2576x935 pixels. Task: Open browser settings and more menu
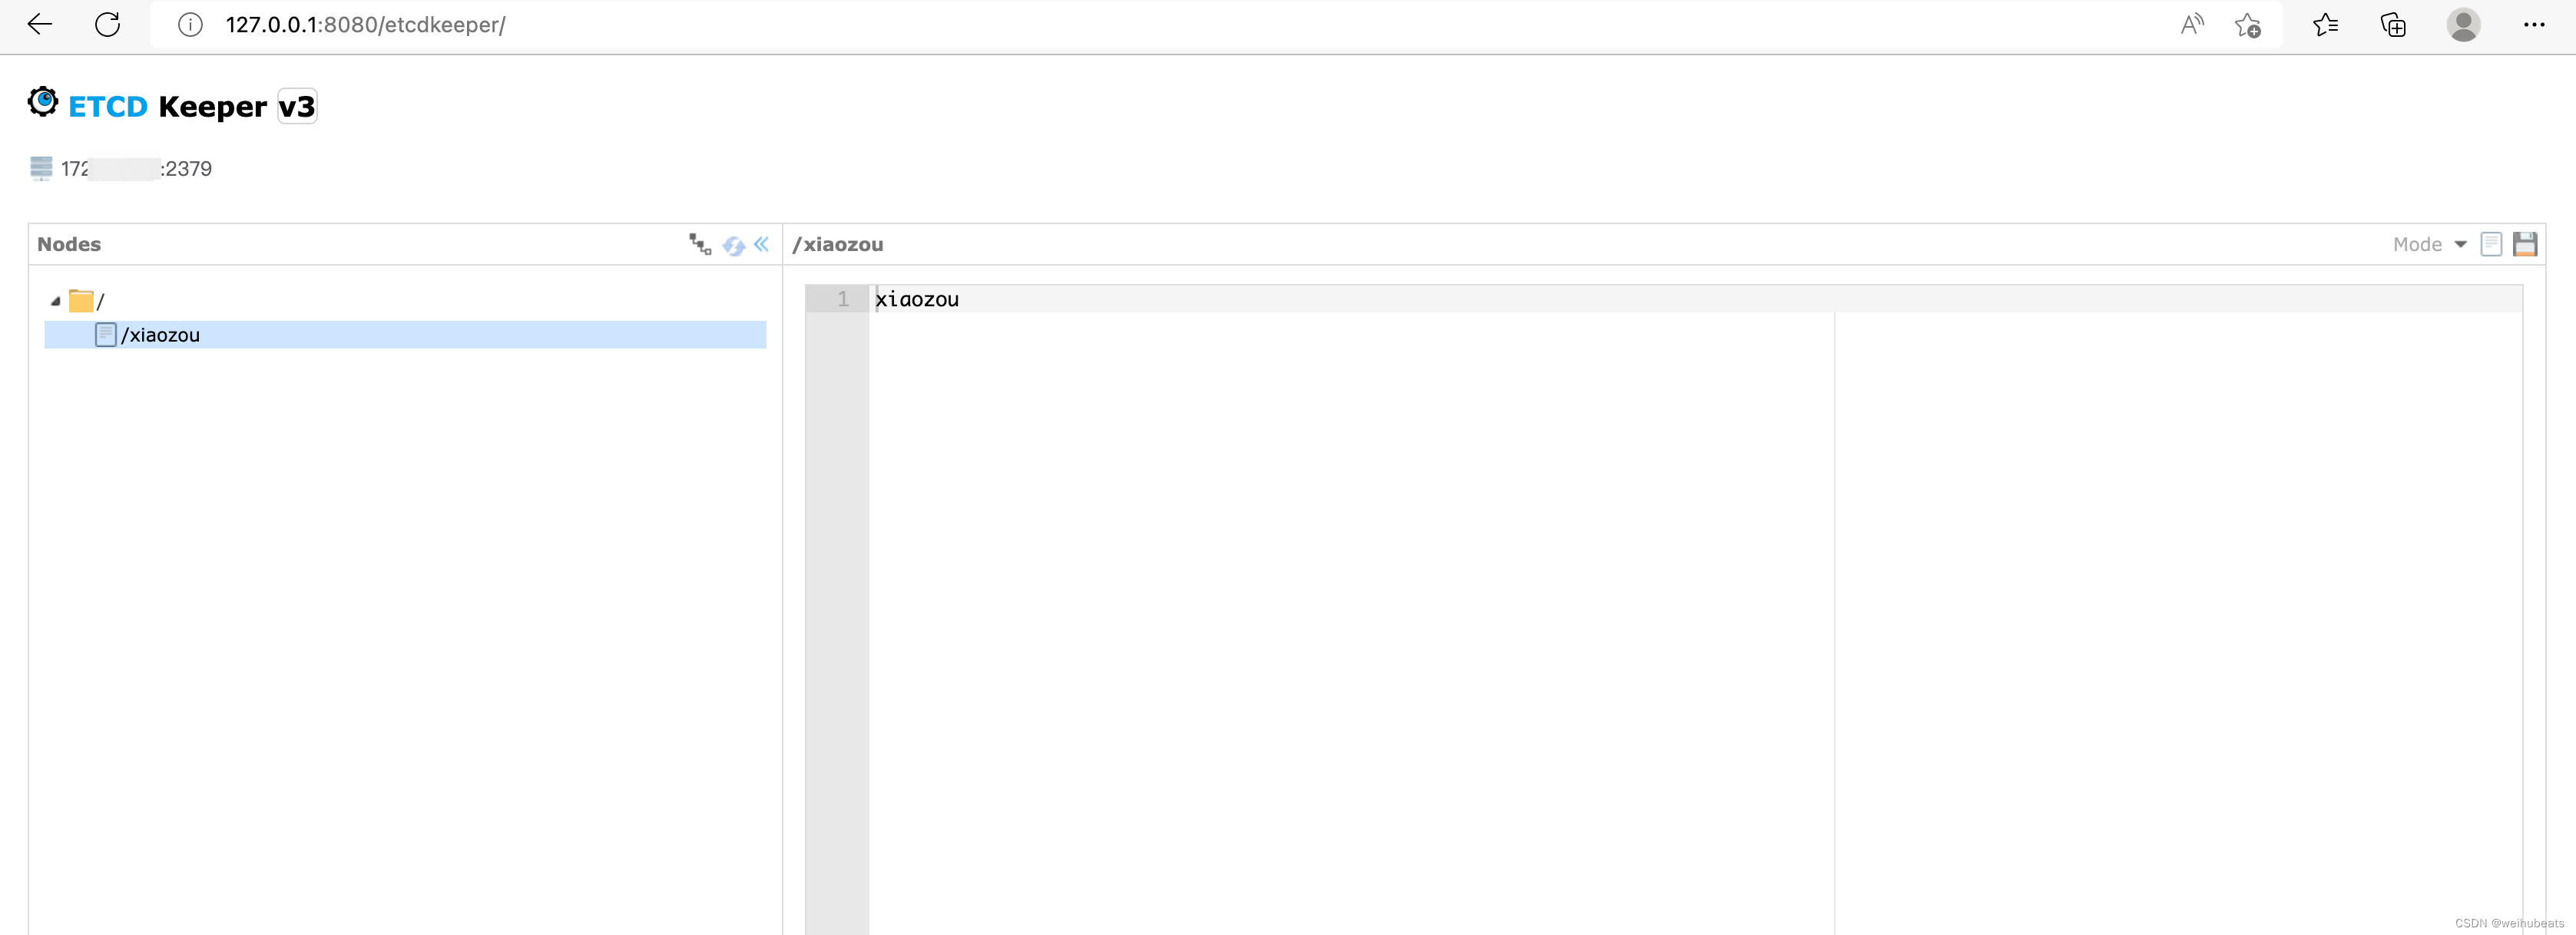point(2533,25)
